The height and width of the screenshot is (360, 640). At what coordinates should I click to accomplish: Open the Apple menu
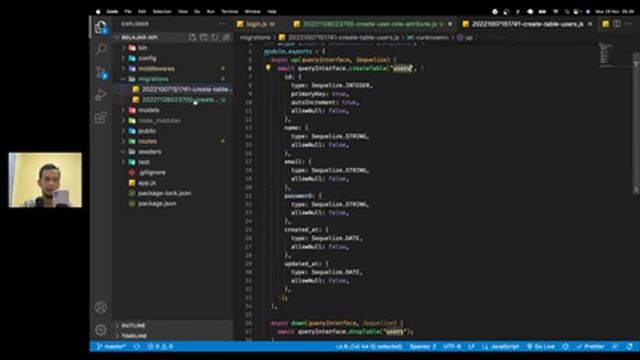98,11
